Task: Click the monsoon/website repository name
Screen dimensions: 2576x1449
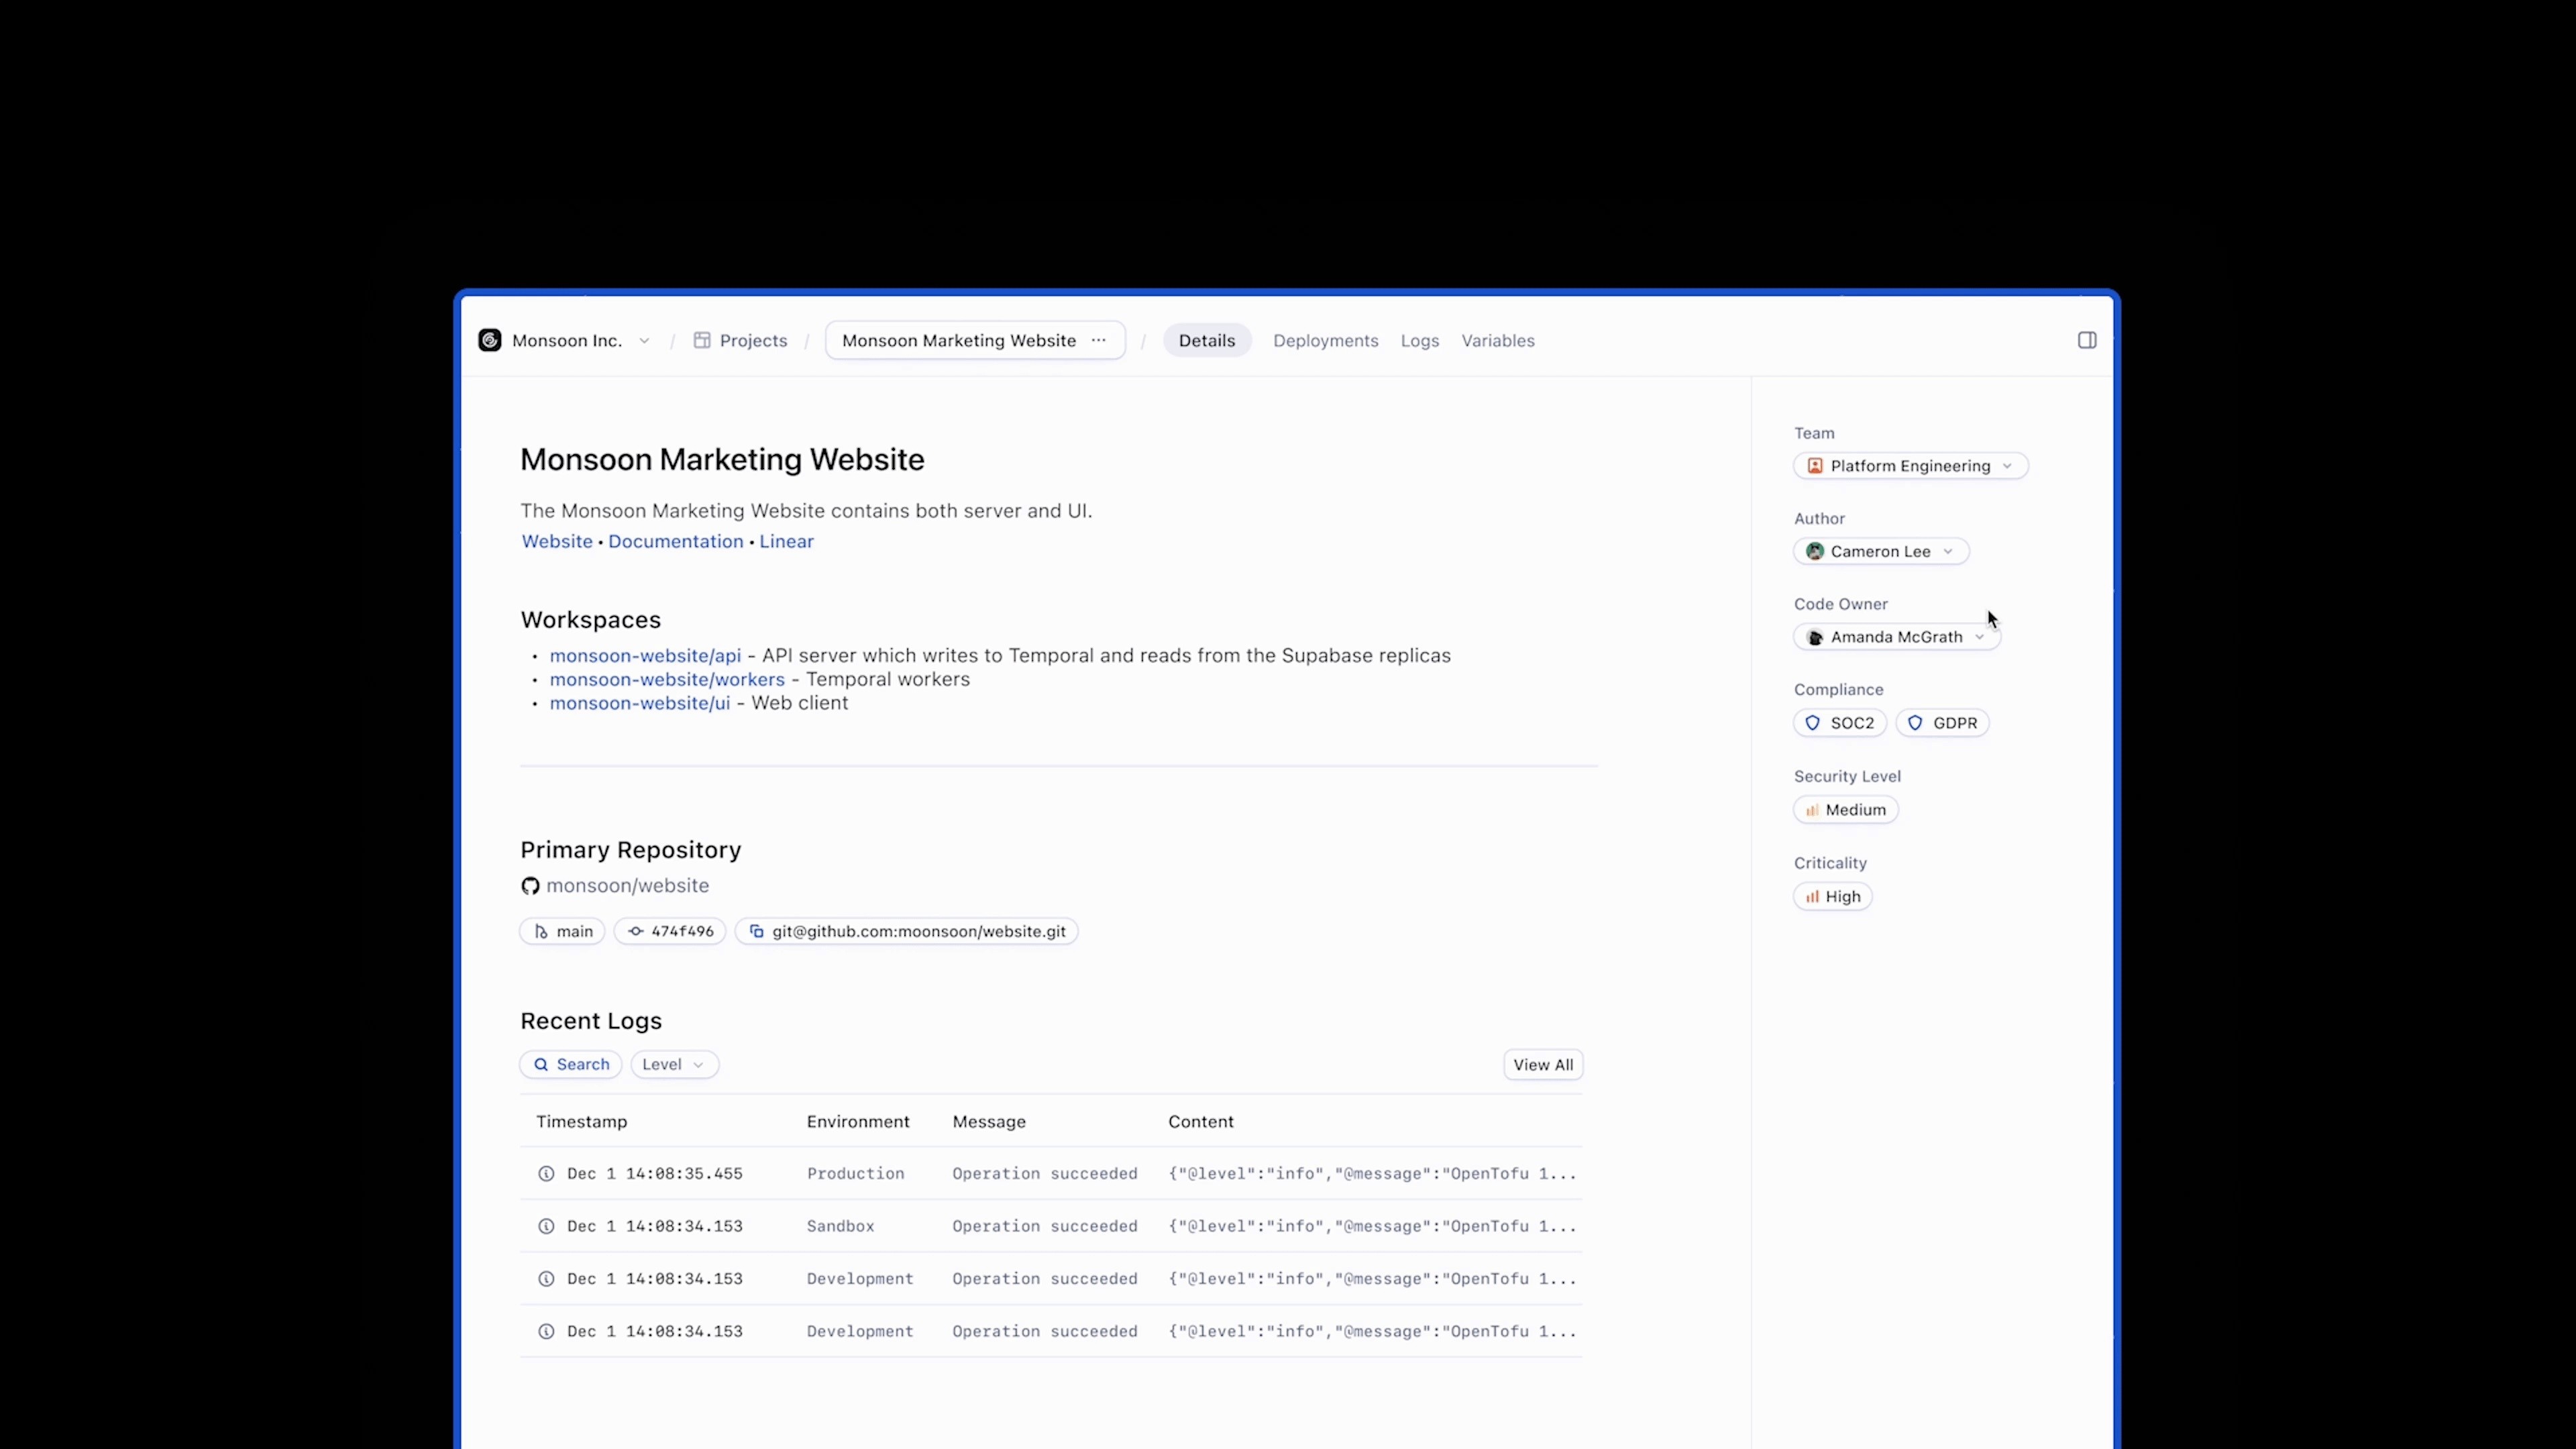Action: pyautogui.click(x=627, y=886)
